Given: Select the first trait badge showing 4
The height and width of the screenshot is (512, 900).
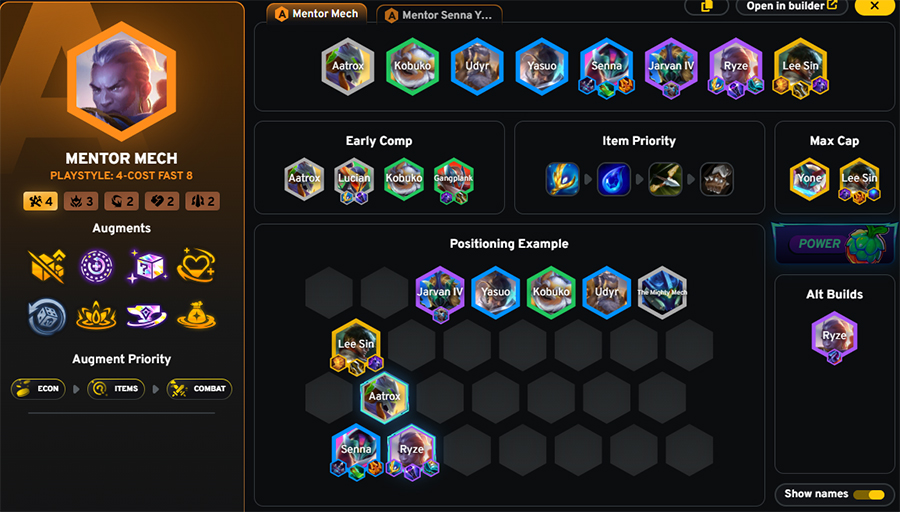Looking at the screenshot, I should click(40, 201).
